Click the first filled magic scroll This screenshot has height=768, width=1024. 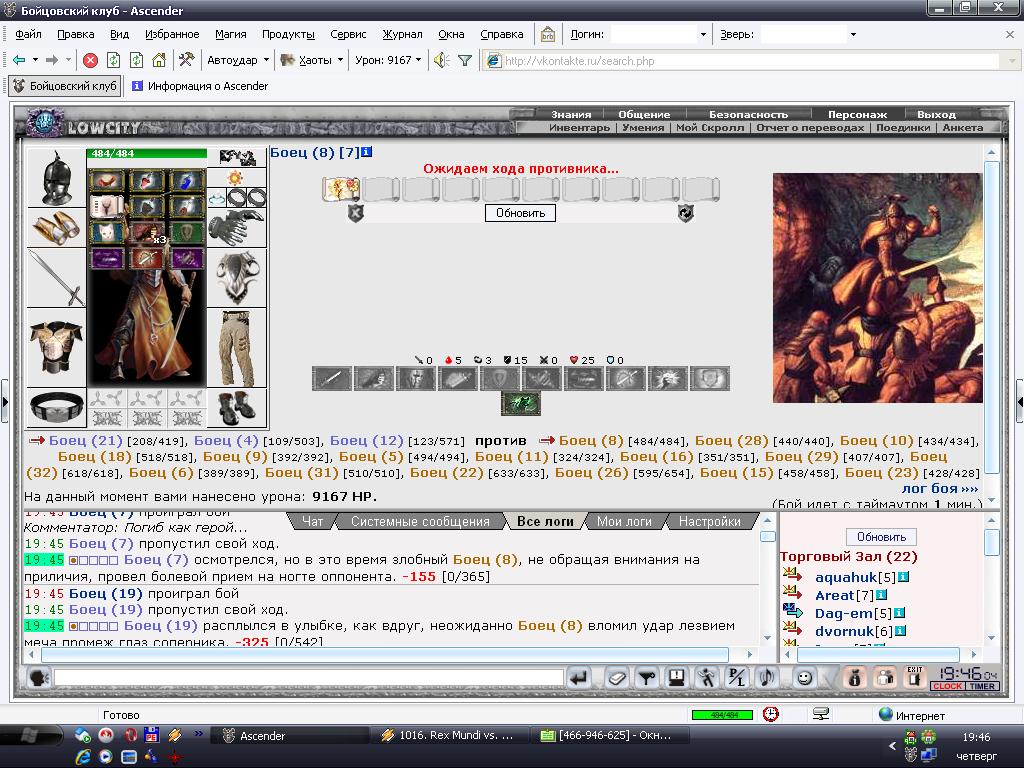point(341,189)
